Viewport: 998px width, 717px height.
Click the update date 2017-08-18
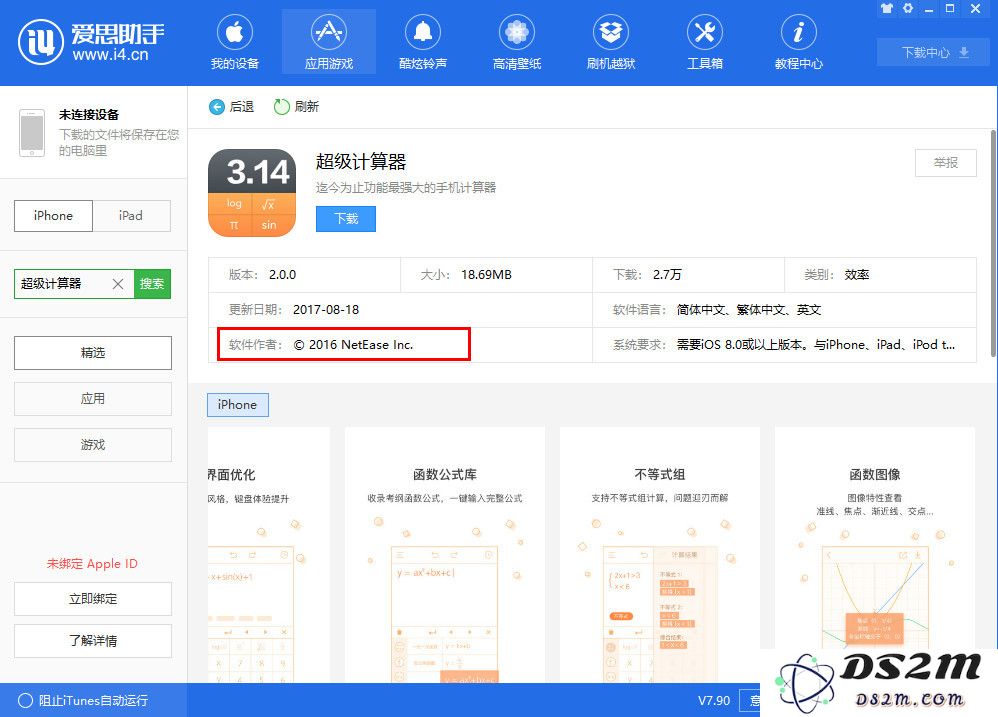(x=326, y=310)
